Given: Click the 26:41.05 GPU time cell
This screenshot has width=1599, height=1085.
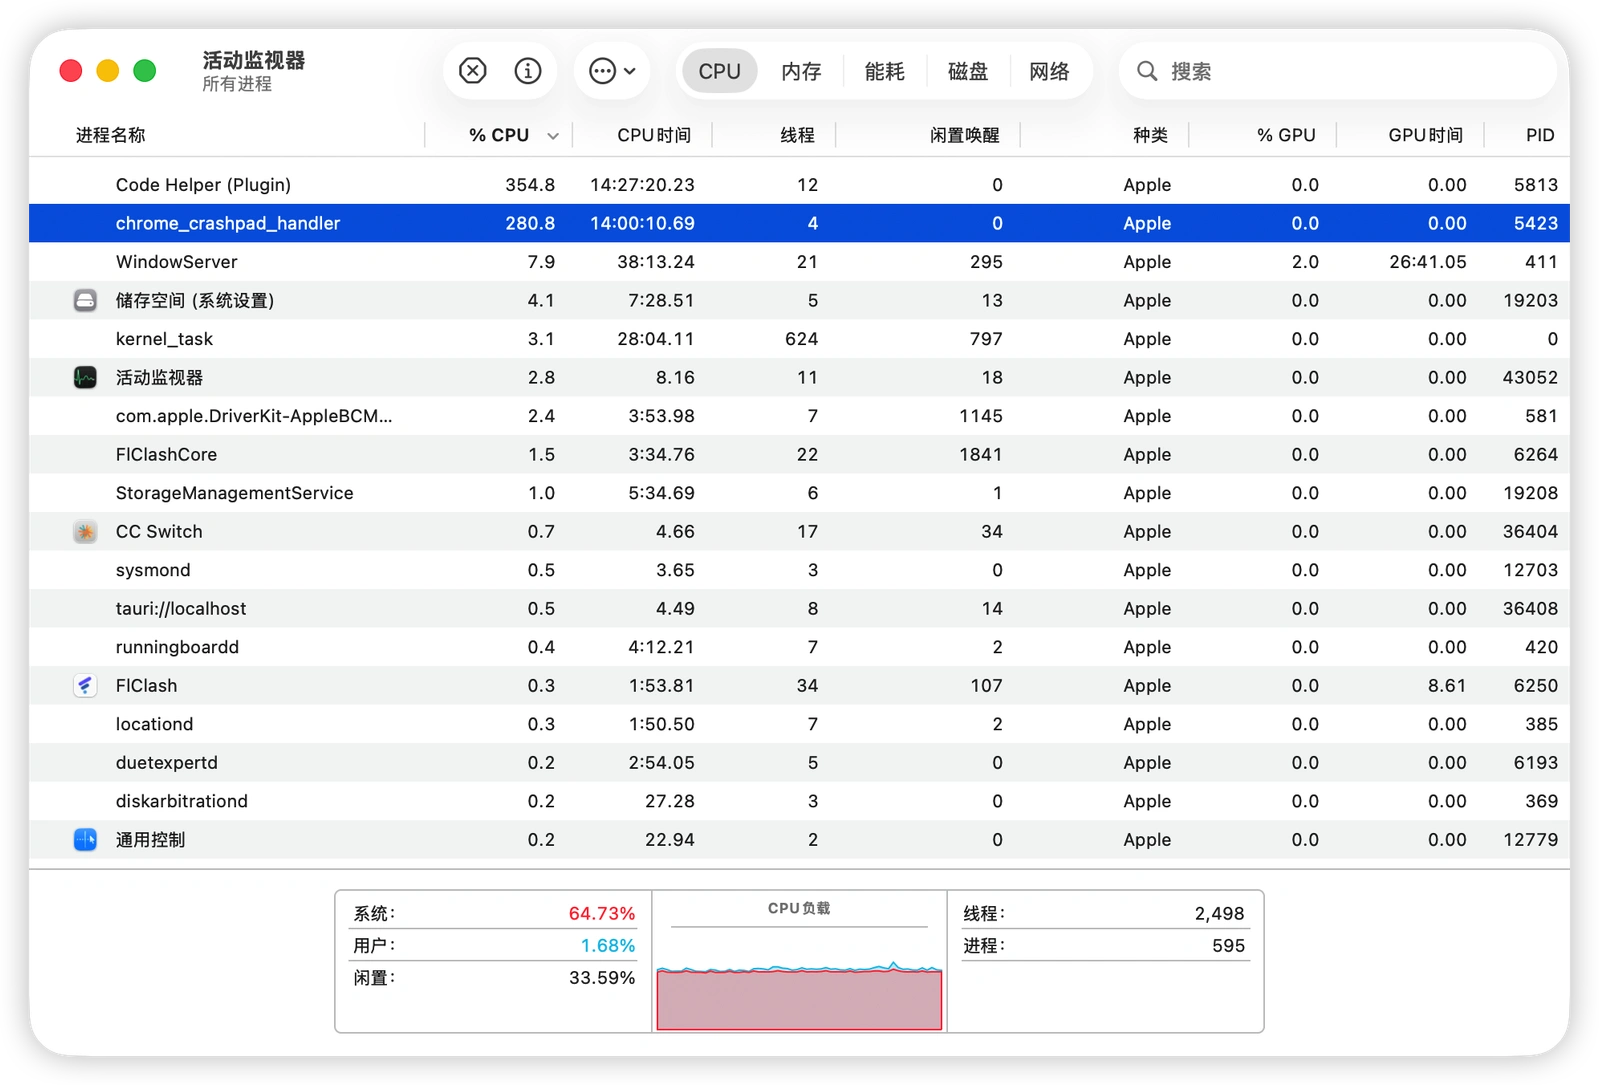Looking at the screenshot, I should (x=1427, y=261).
